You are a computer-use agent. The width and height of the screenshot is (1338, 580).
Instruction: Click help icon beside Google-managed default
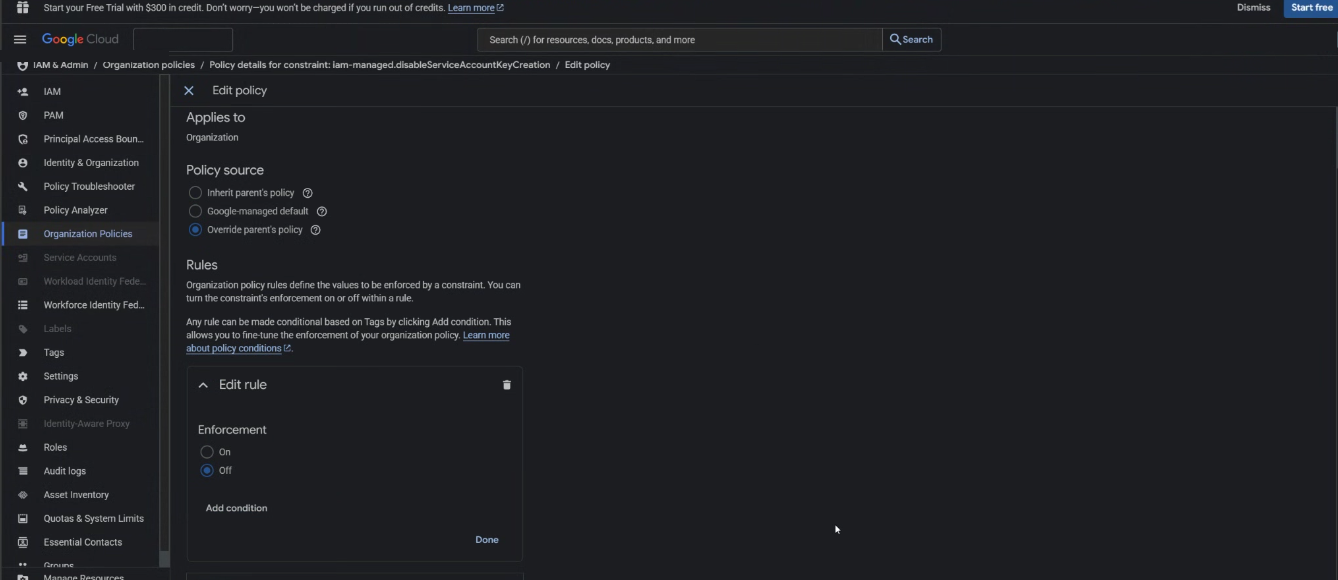(x=321, y=211)
